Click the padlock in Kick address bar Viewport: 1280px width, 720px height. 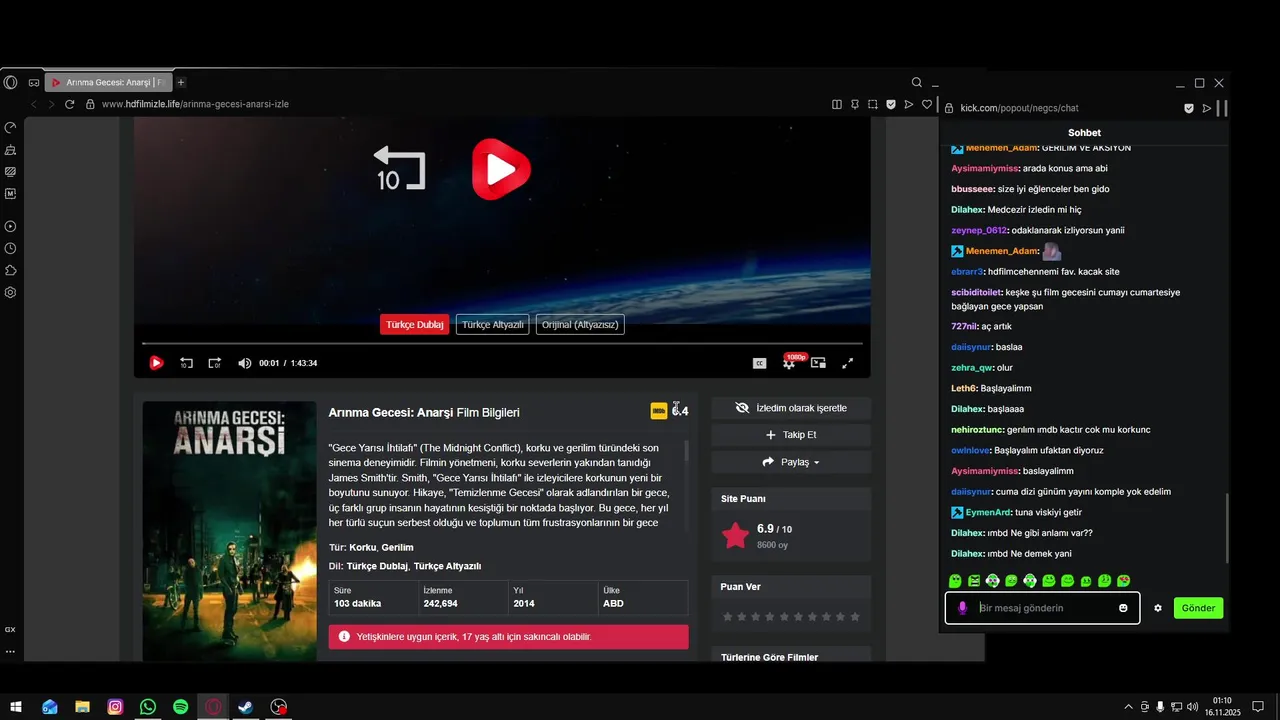click(950, 108)
